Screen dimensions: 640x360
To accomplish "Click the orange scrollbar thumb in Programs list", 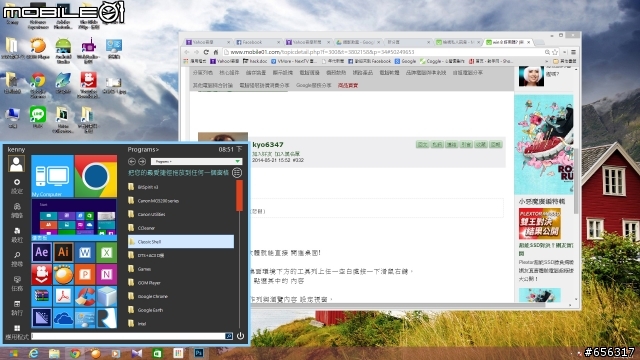I will pos(239,196).
